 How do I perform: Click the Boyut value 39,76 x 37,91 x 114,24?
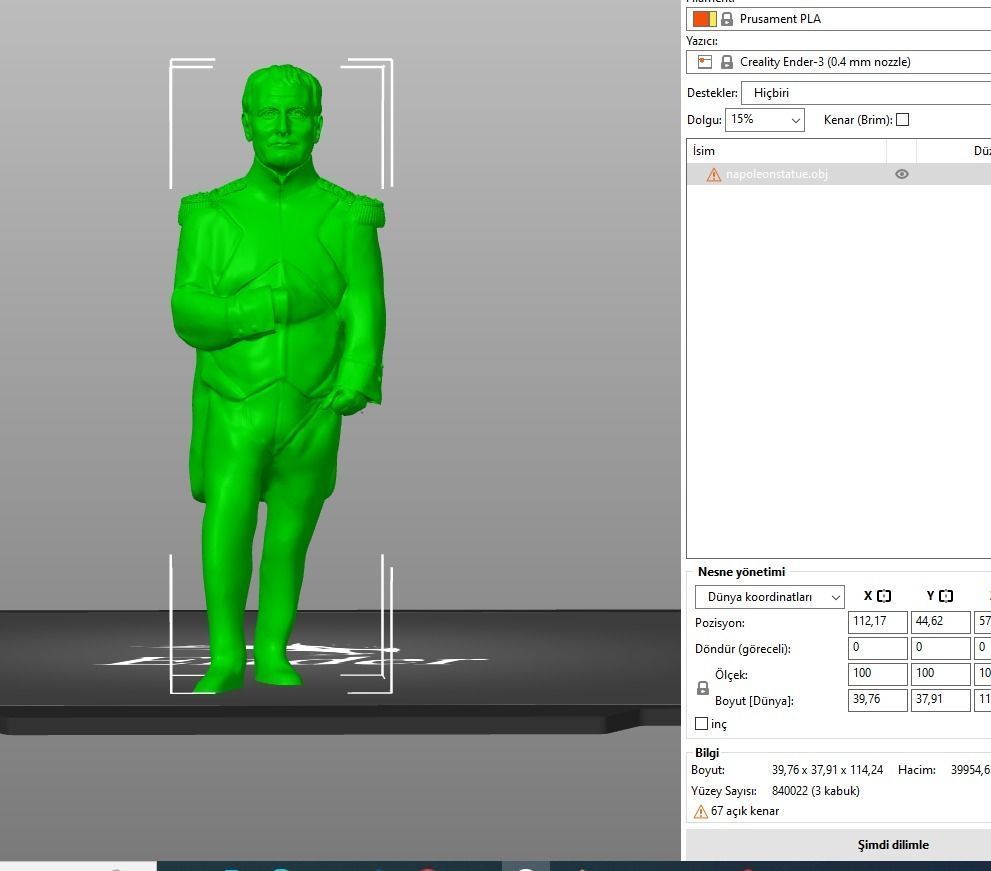tap(827, 770)
